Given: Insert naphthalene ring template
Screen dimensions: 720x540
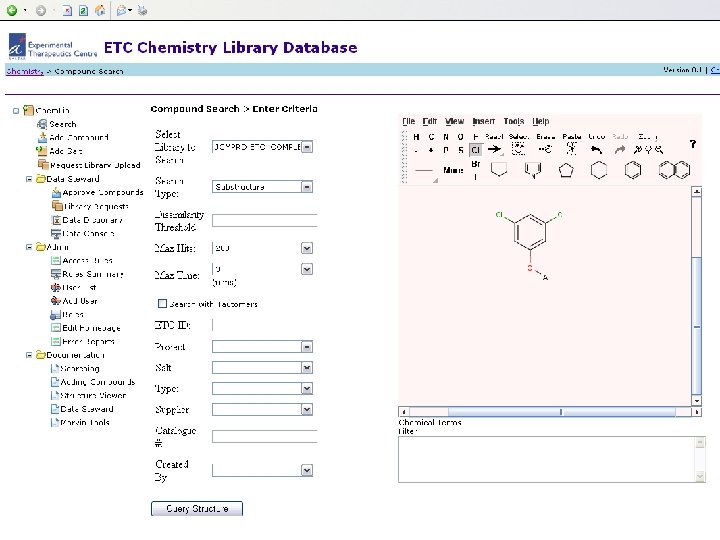Looking at the screenshot, I should click(x=674, y=170).
